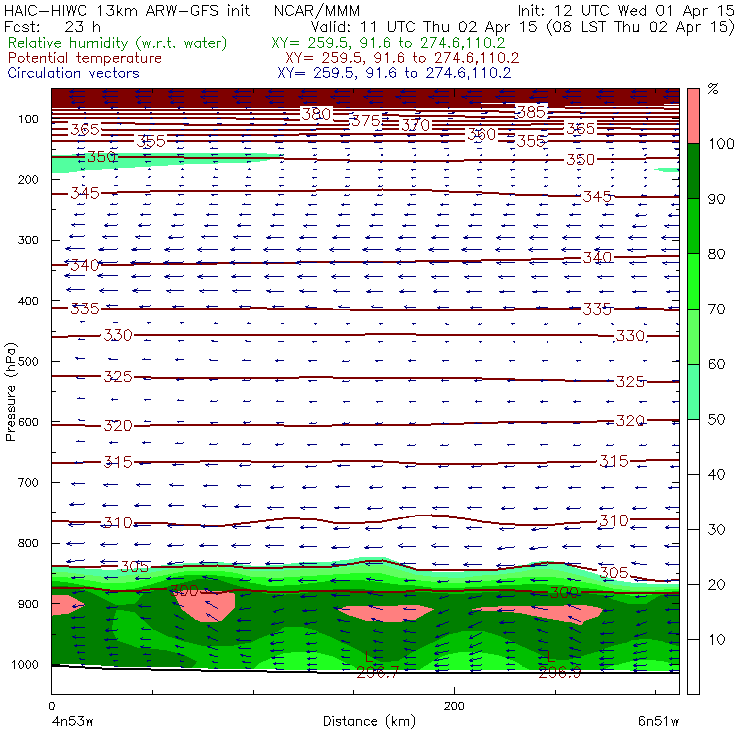Viewport: 740px width, 740px height.
Task: Click the '6n51w' end location label
Action: click(x=658, y=722)
